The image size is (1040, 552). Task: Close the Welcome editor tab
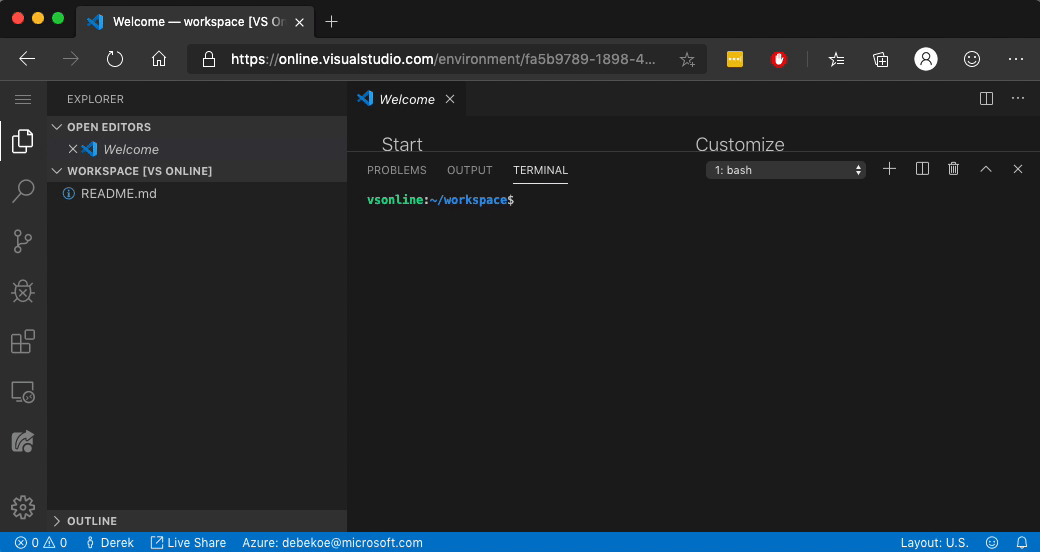pos(450,99)
